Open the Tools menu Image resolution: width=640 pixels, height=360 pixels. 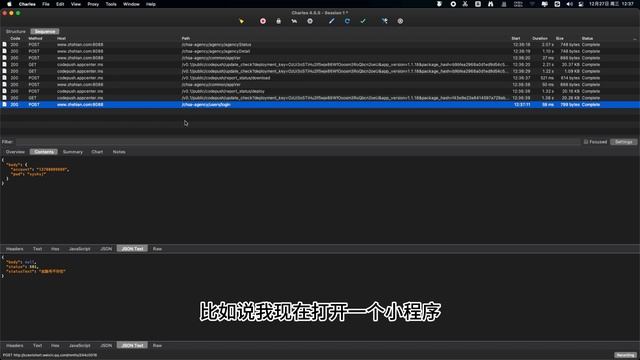(x=111, y=4)
